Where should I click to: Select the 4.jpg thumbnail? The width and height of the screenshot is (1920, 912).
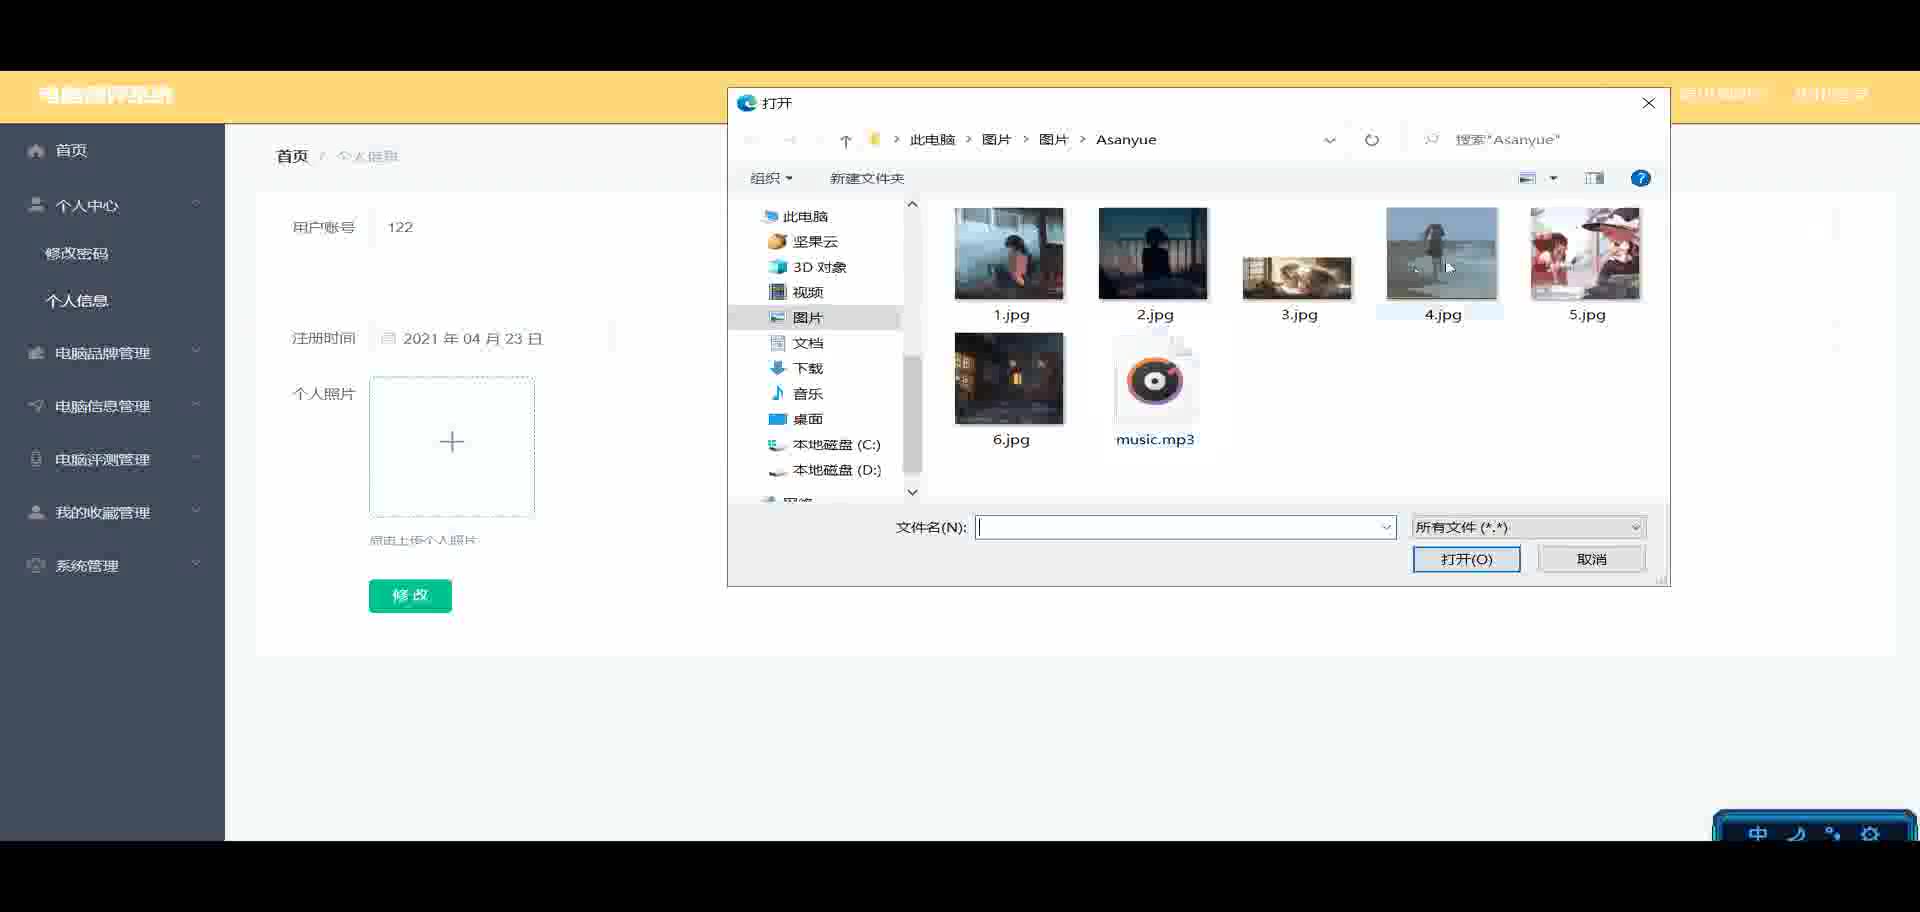click(x=1441, y=254)
